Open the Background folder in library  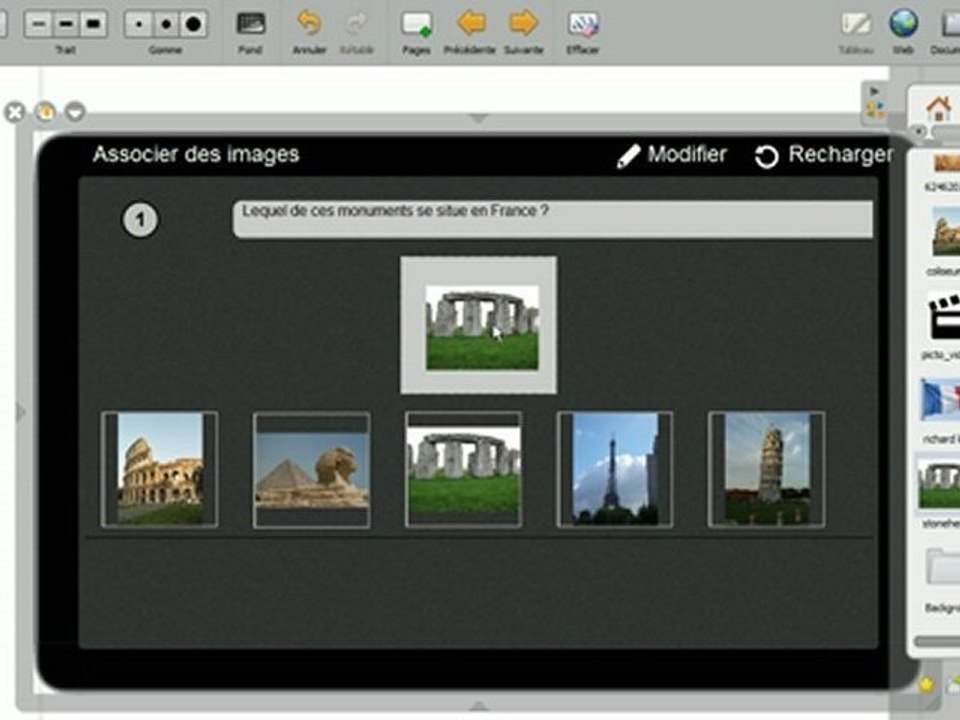coord(943,568)
